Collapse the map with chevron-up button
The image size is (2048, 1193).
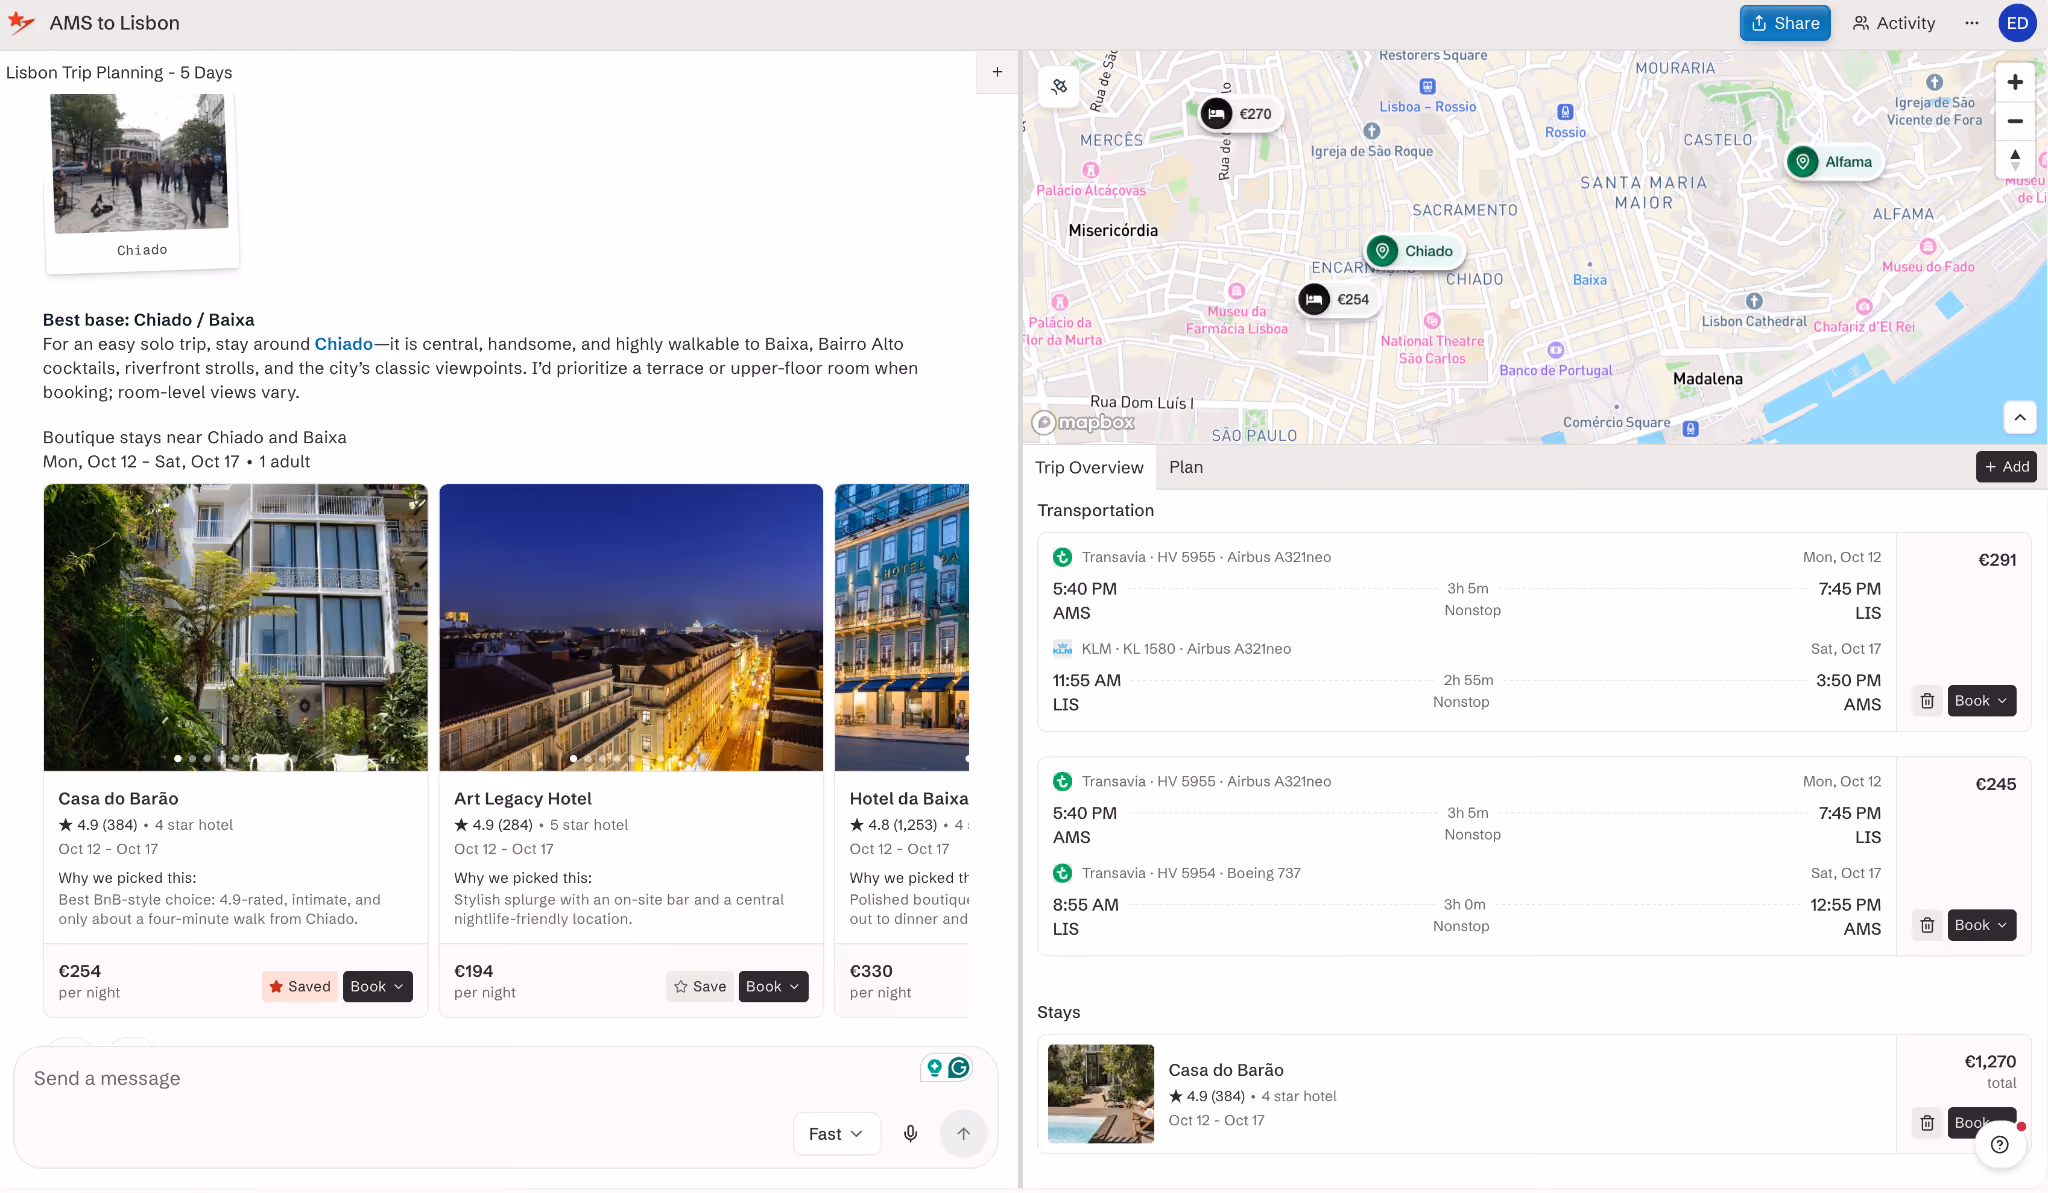pyautogui.click(x=2020, y=417)
